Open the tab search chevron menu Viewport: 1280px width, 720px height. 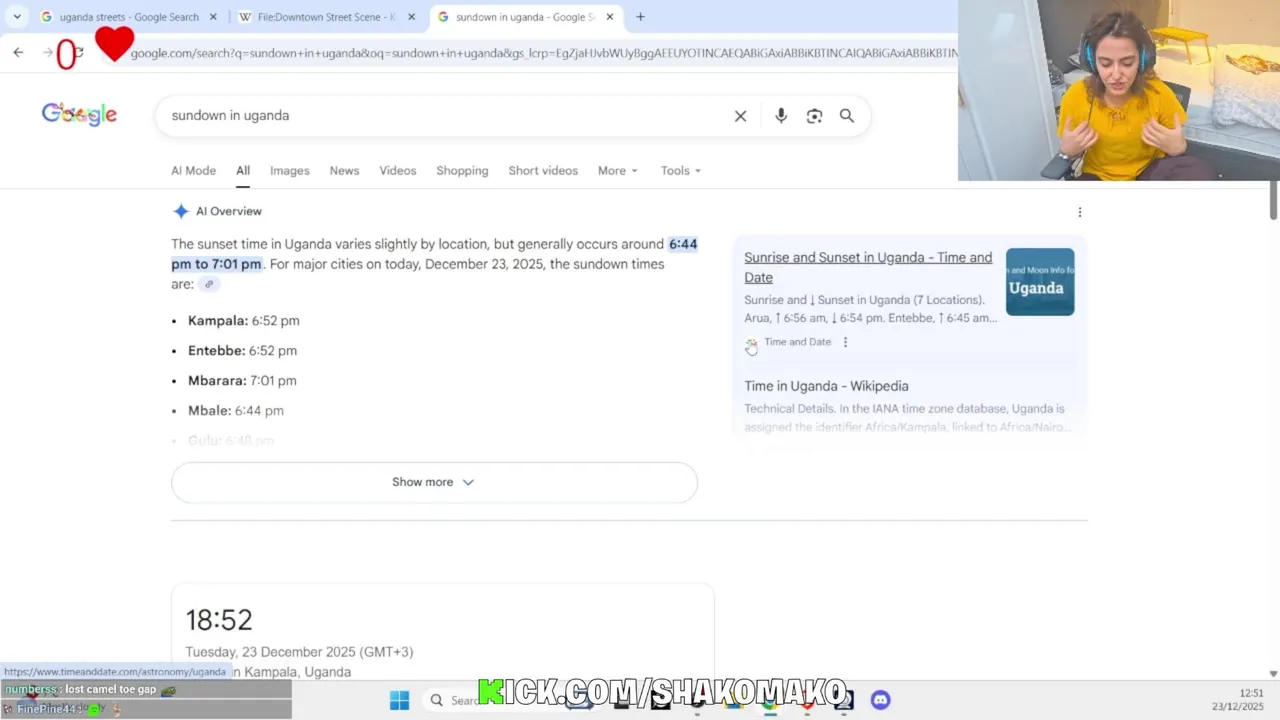coord(17,17)
